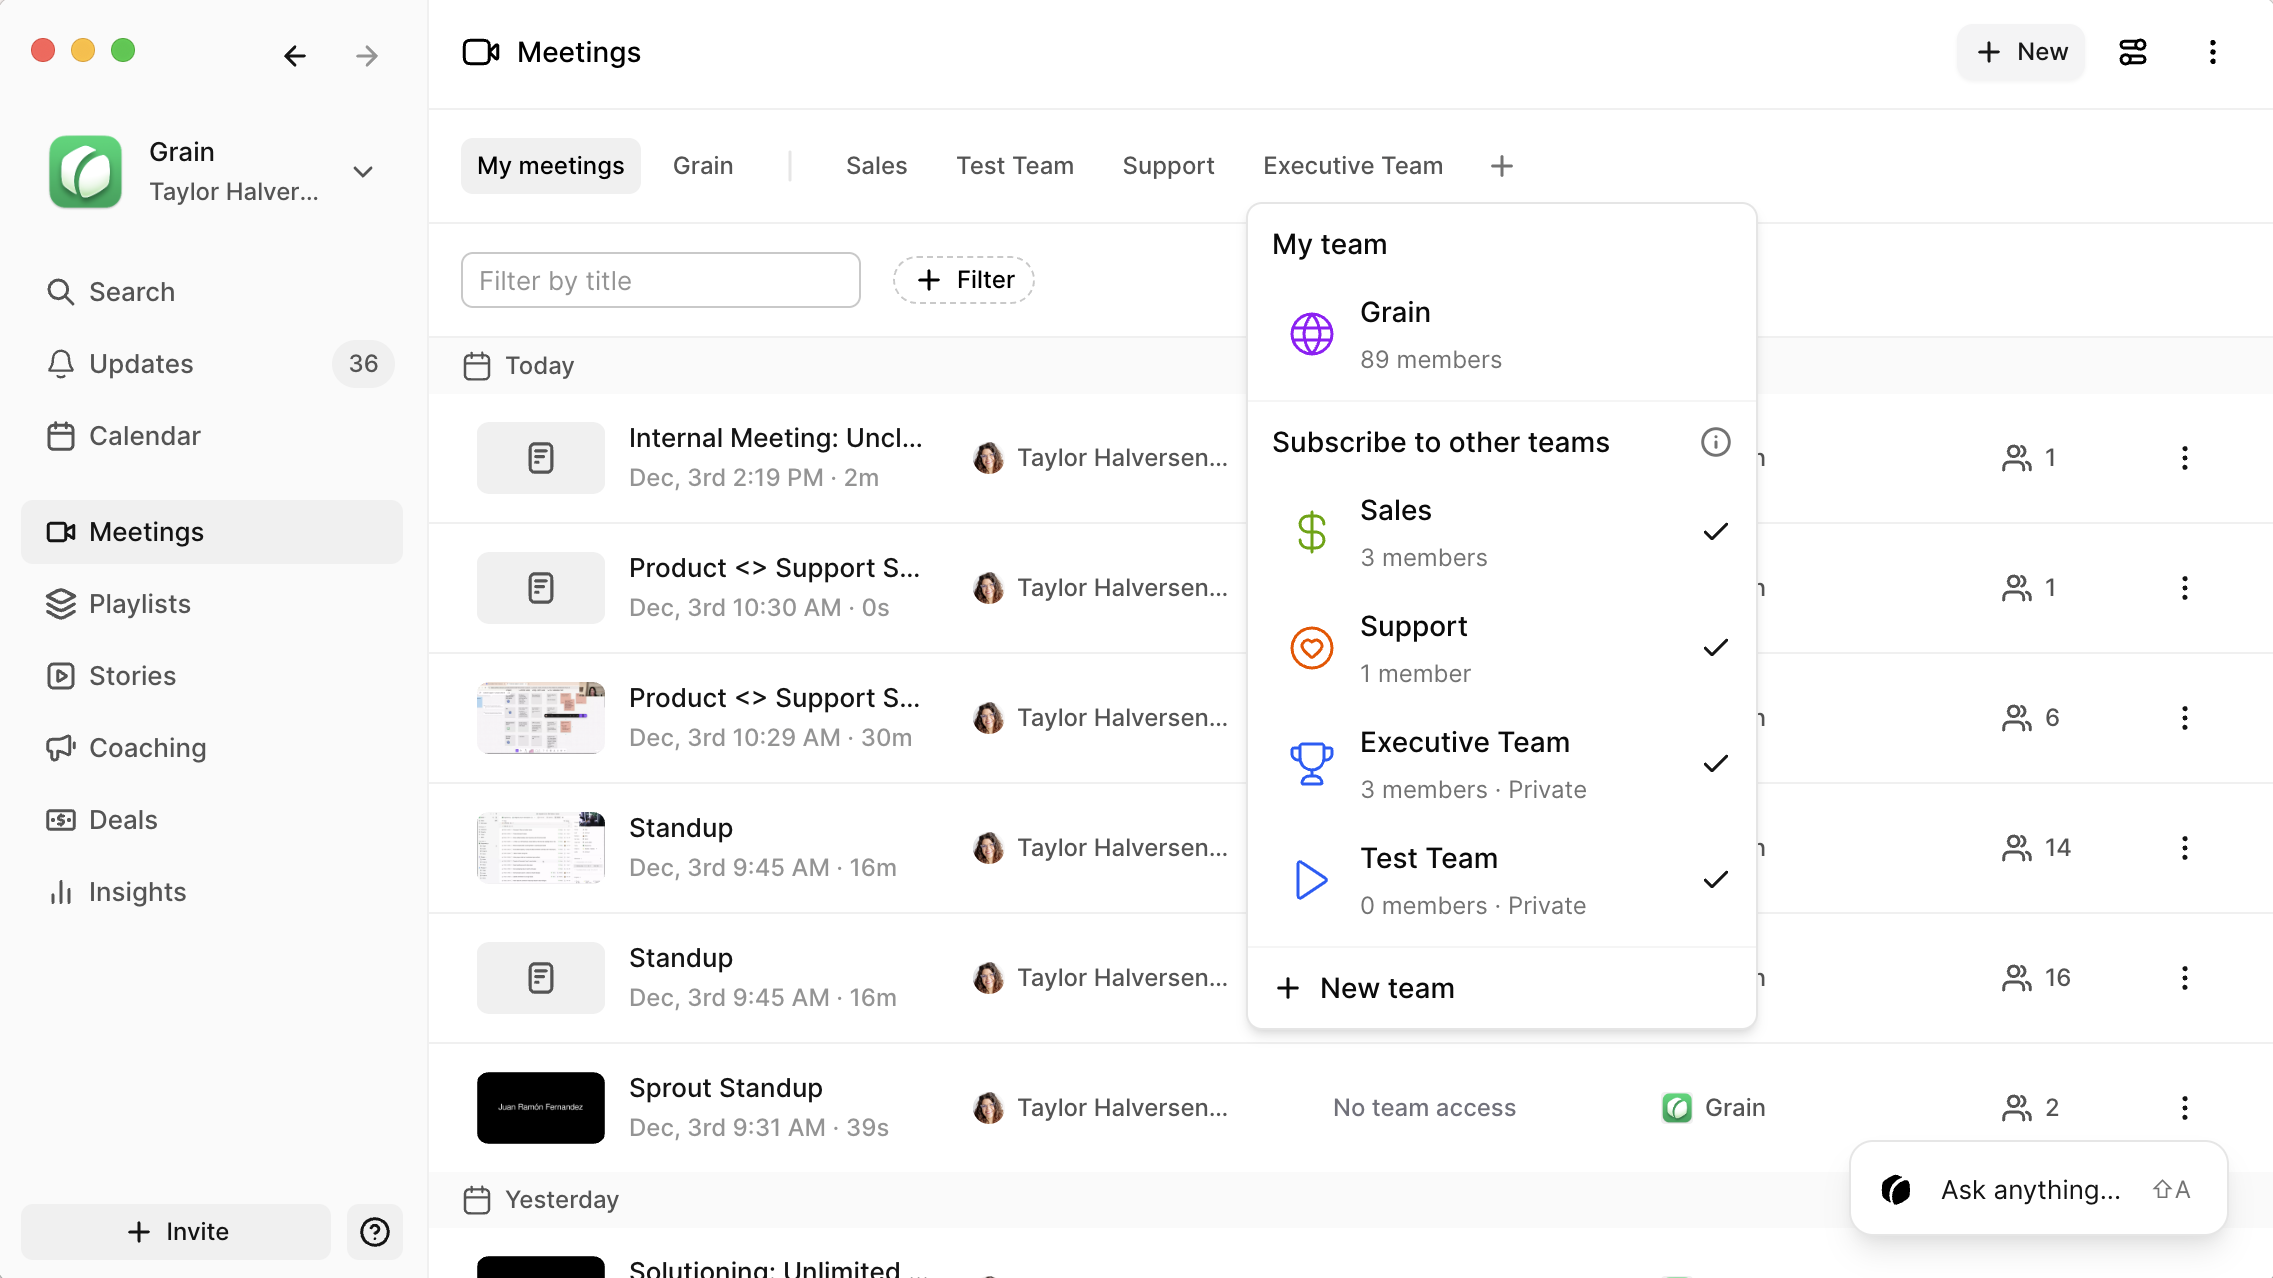Switch to the Executive Team tab
The height and width of the screenshot is (1278, 2273).
click(1352, 166)
